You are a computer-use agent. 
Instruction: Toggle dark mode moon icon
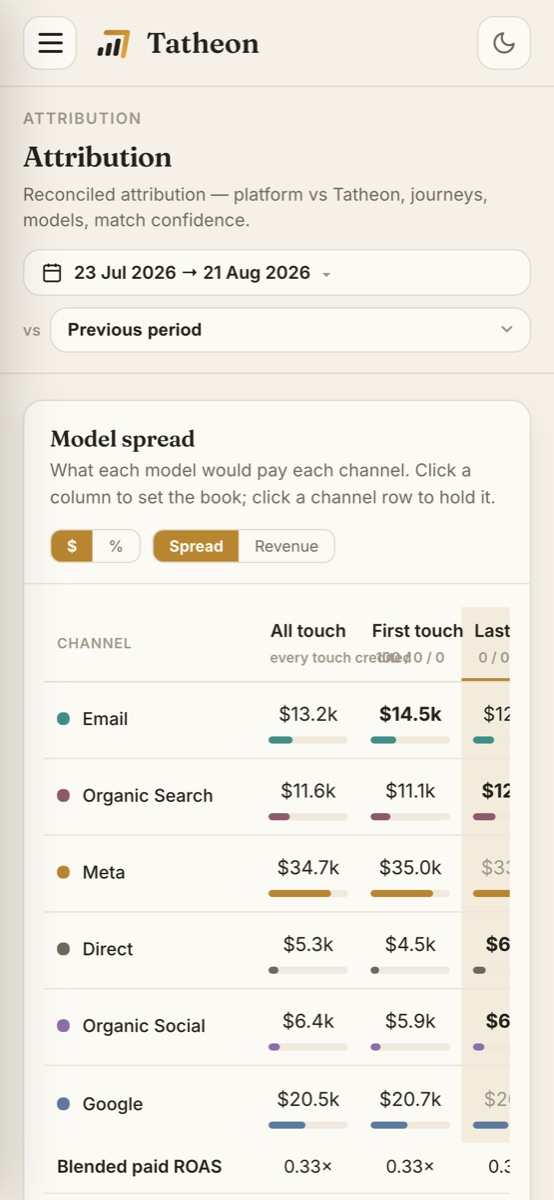pyautogui.click(x=504, y=43)
